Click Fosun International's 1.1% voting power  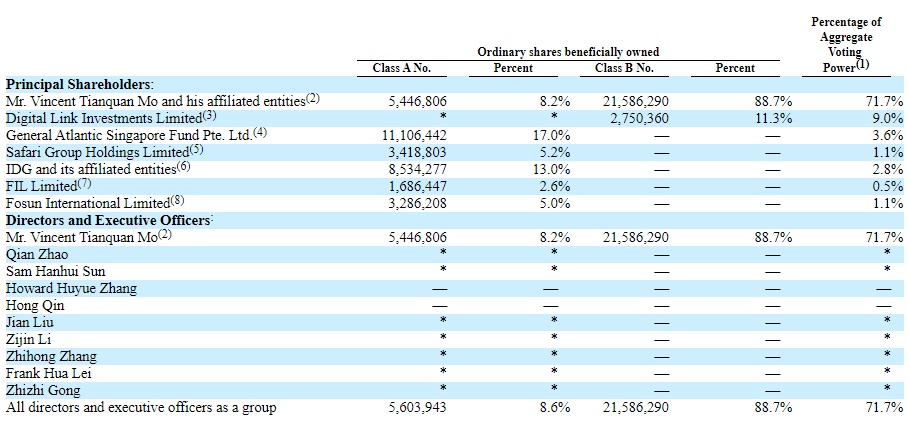point(890,204)
